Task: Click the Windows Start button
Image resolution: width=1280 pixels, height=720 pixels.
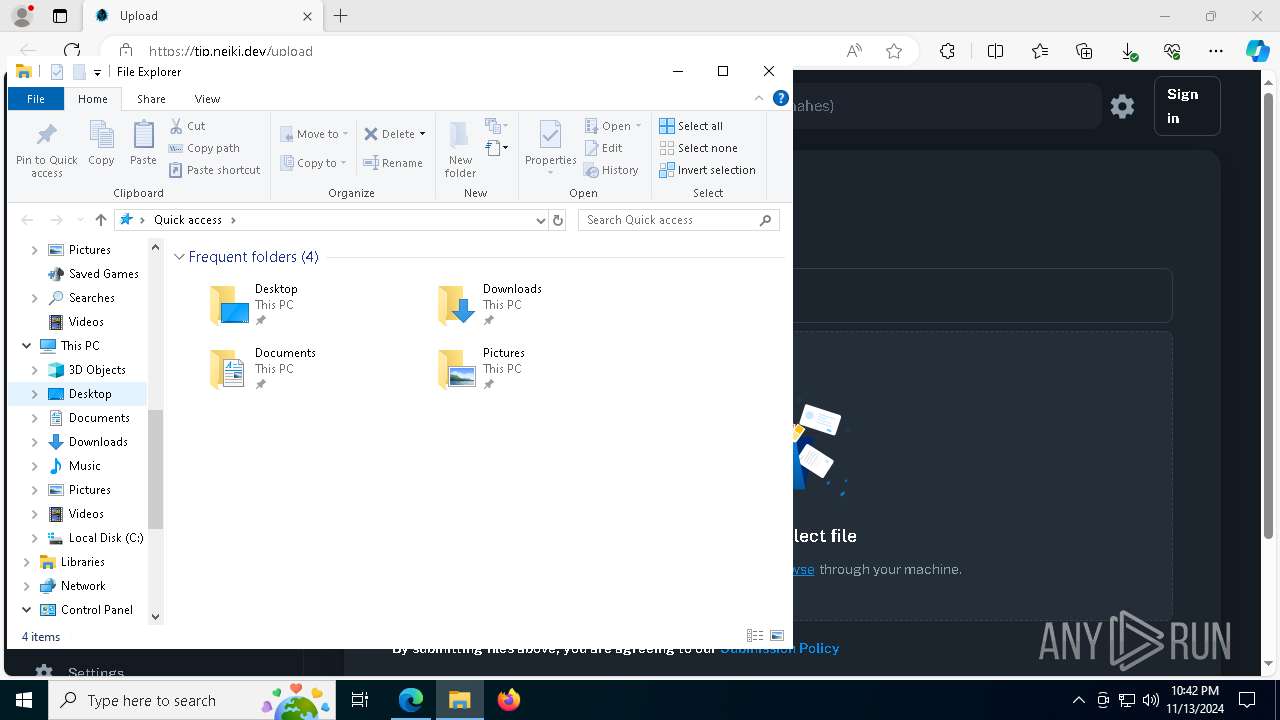Action: pos(24,700)
